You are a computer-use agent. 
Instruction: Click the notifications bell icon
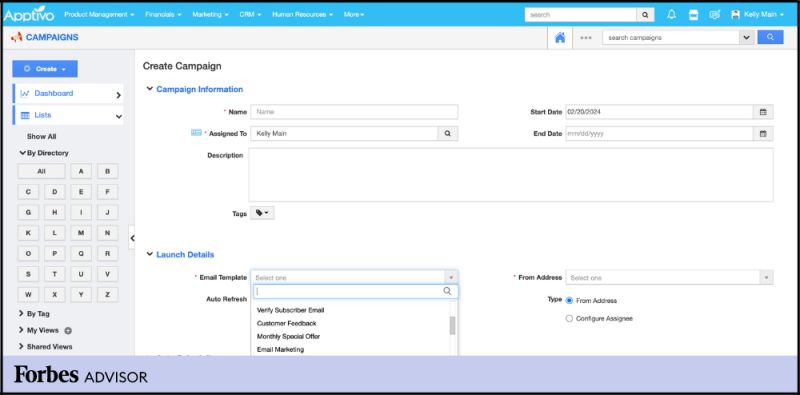(x=671, y=15)
